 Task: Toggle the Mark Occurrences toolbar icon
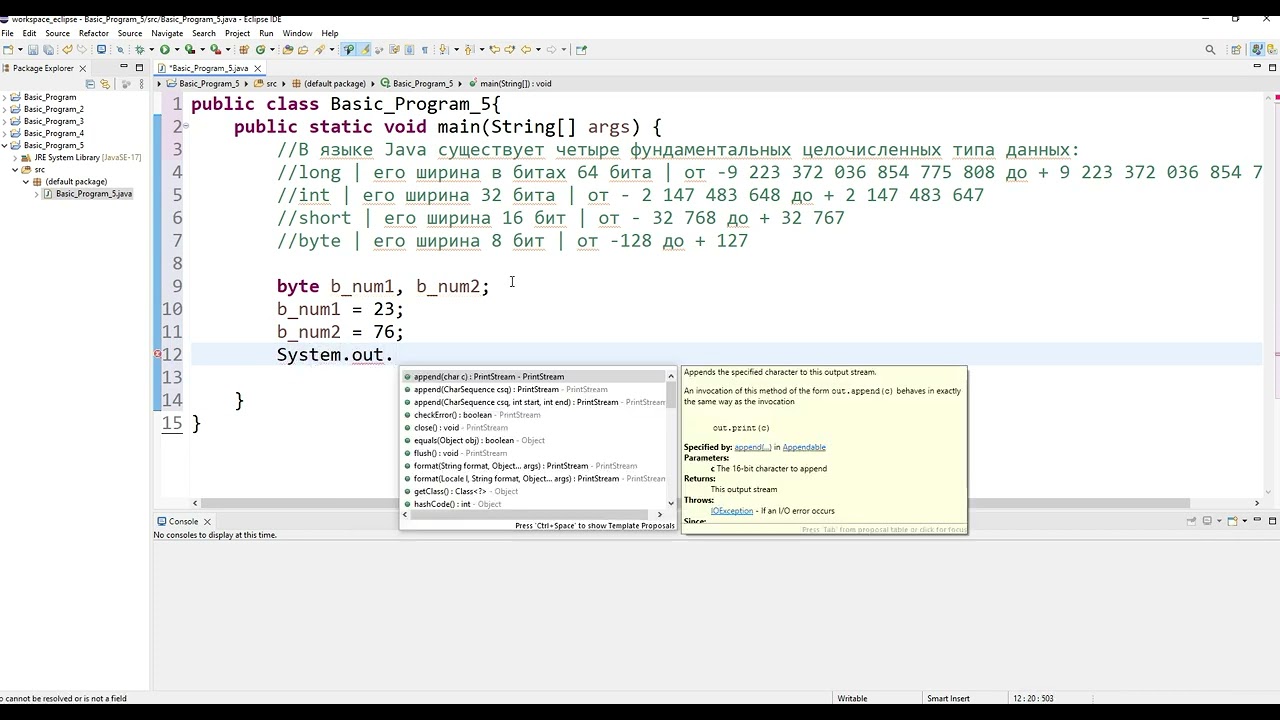pos(365,49)
